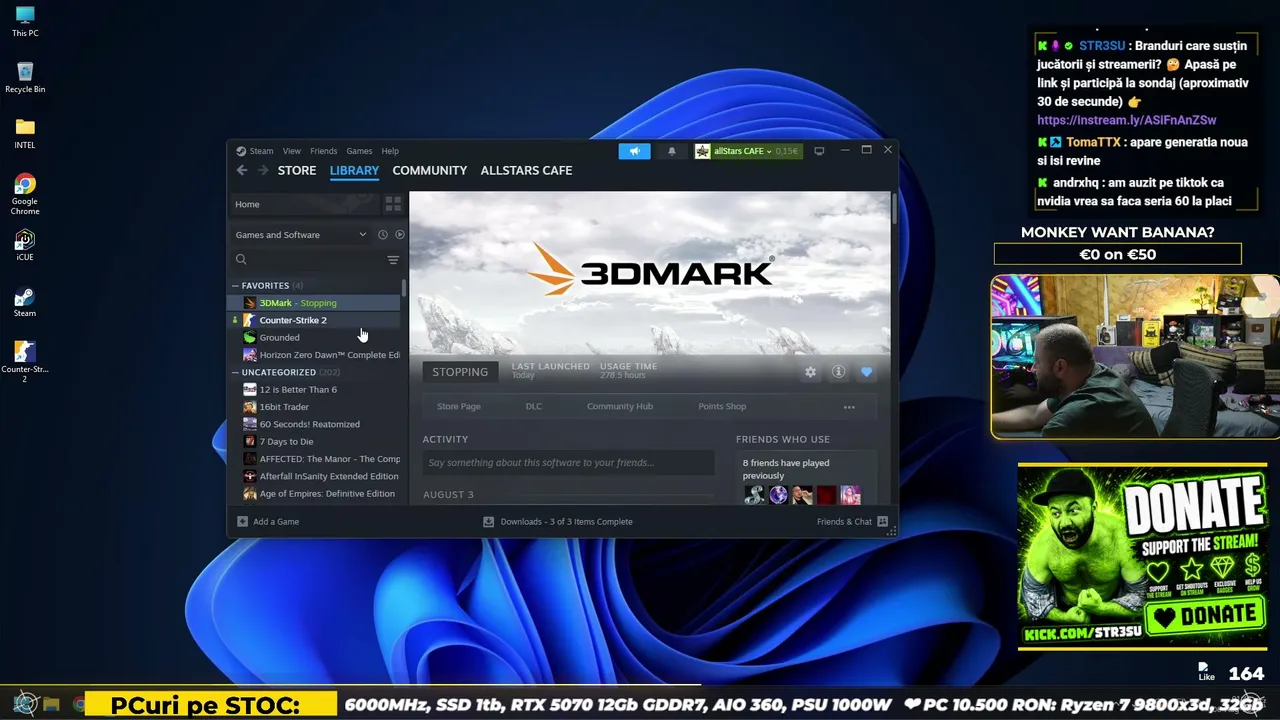Image resolution: width=1280 pixels, height=720 pixels.
Task: Select the 7 Days to Die icon
Action: point(250,441)
